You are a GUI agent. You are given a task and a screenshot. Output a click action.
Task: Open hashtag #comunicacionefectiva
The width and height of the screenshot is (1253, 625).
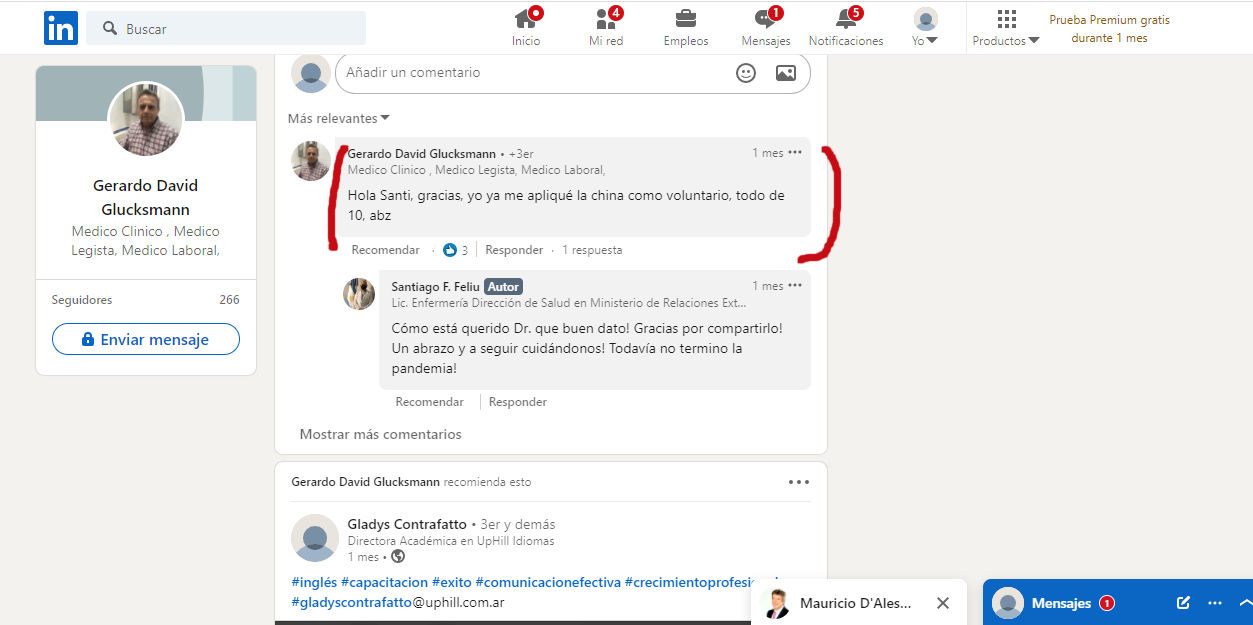(x=548, y=582)
